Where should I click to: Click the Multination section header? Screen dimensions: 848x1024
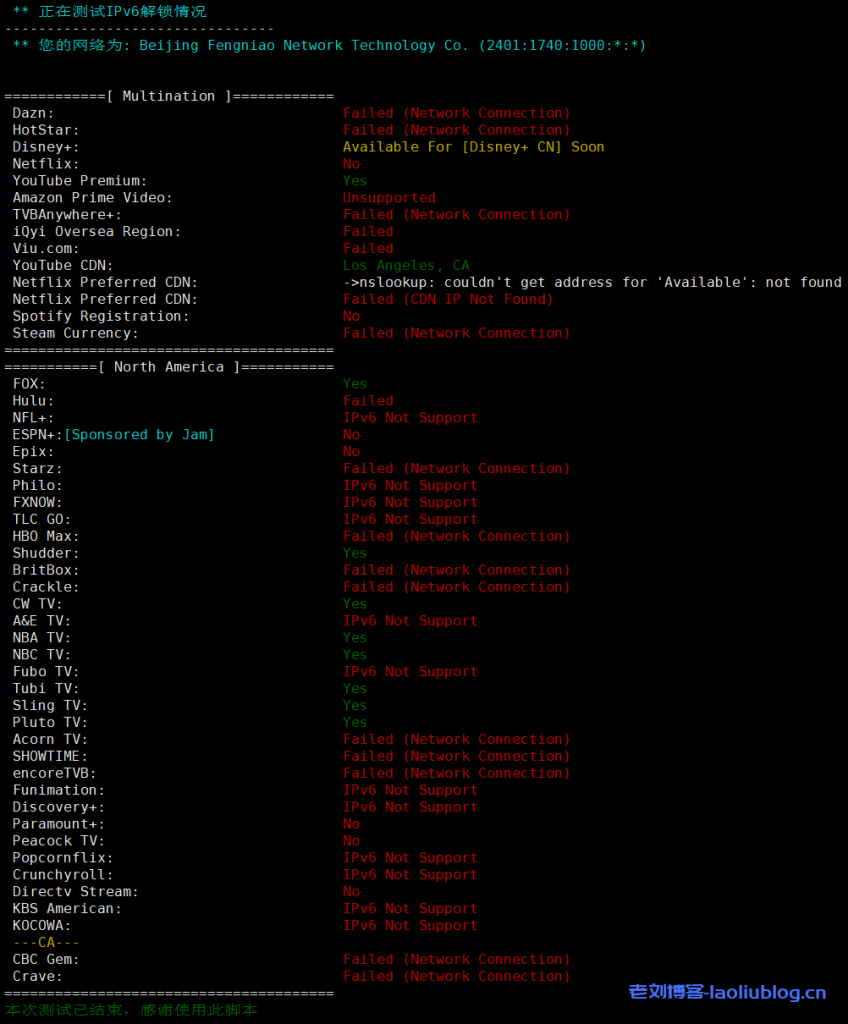pyautogui.click(x=168, y=96)
